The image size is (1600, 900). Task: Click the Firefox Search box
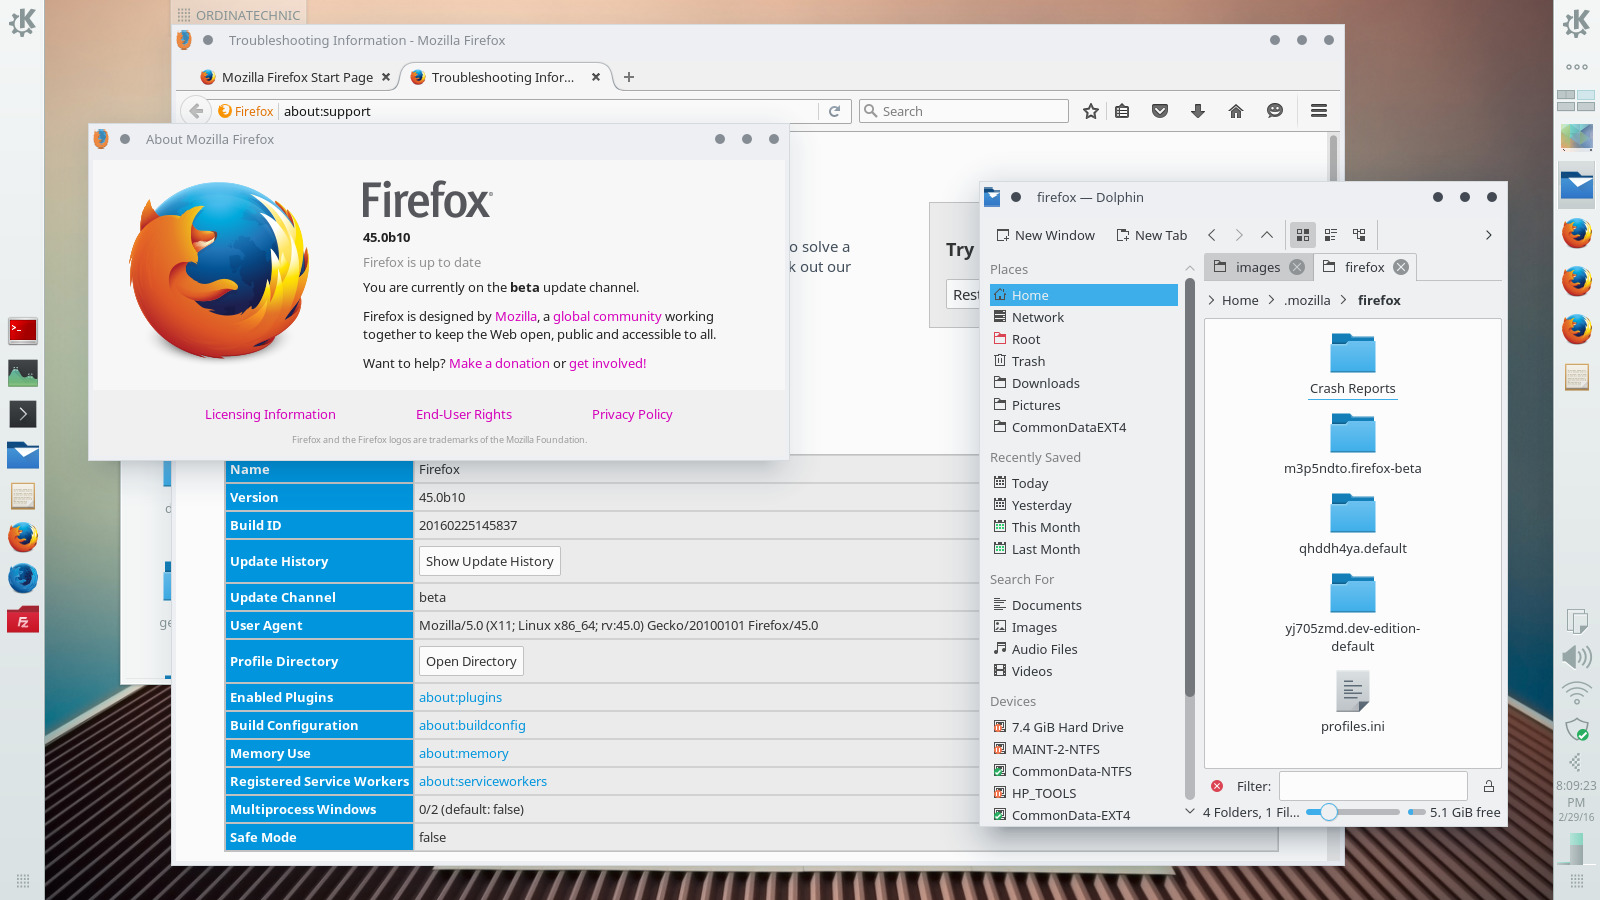(x=964, y=111)
